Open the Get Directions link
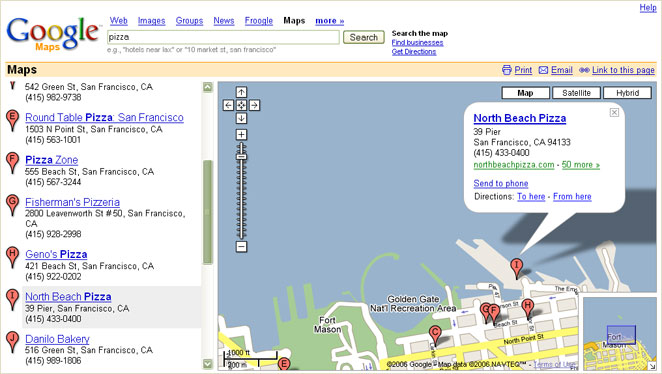Viewport: 662px width, 374px height. 414,51
